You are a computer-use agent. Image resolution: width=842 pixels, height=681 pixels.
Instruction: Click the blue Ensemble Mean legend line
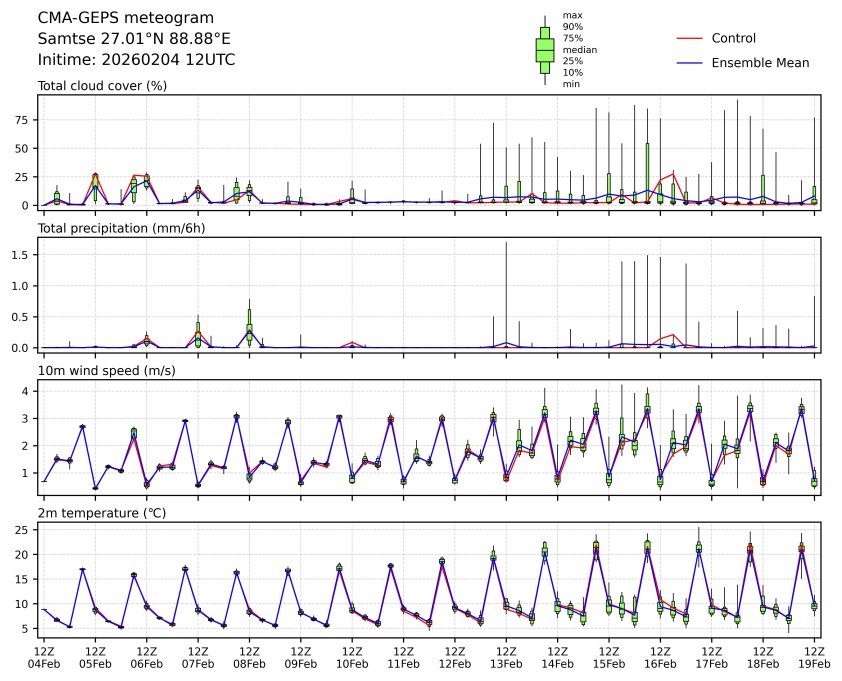tap(690, 63)
